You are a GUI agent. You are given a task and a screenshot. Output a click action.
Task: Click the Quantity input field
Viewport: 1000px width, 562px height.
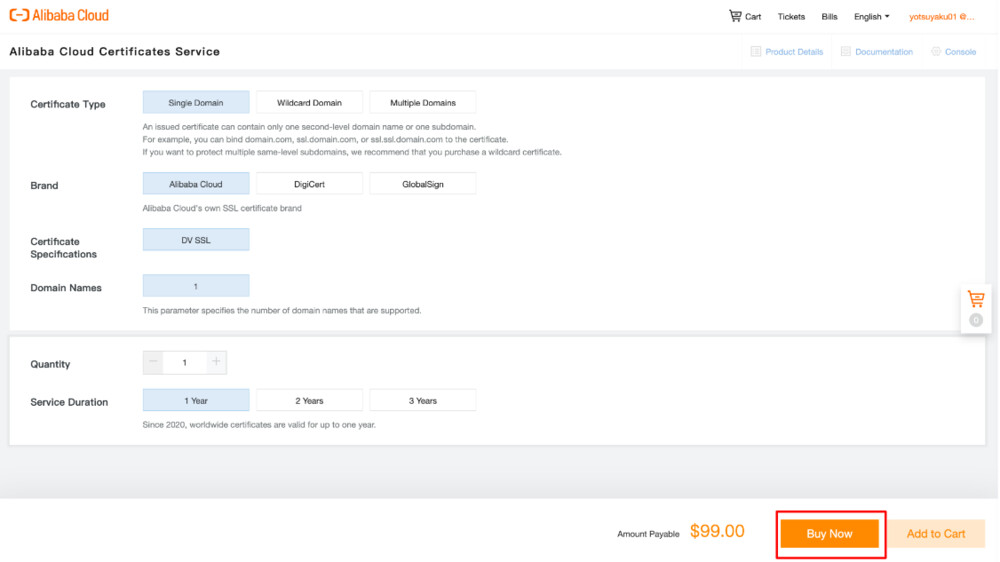pyautogui.click(x=184, y=362)
